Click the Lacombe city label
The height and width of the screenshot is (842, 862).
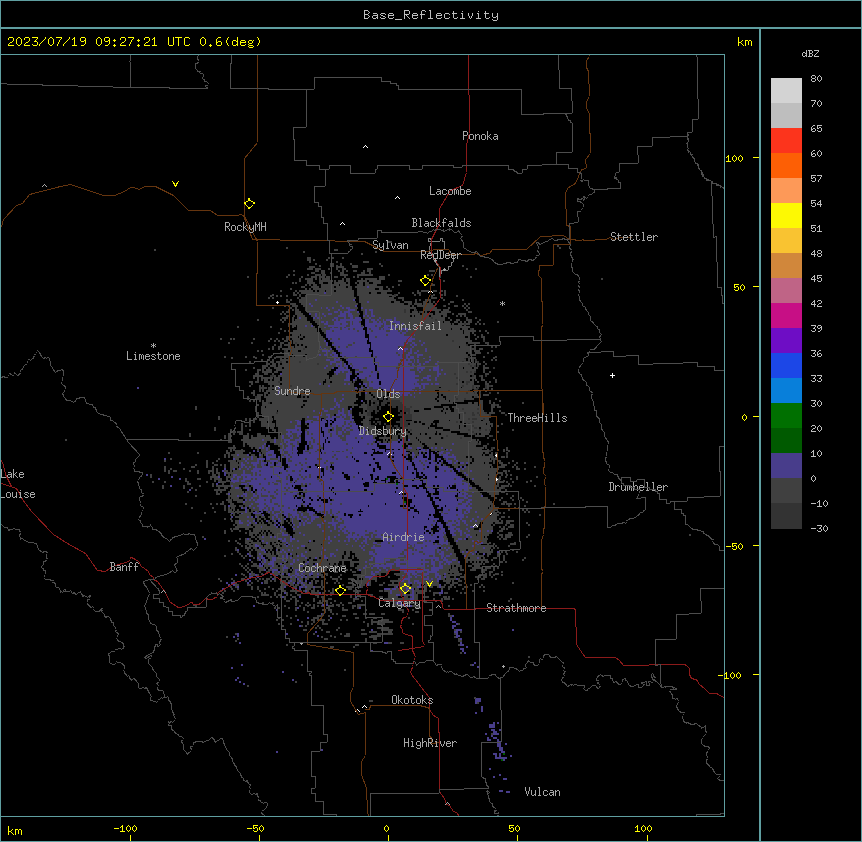click(450, 191)
